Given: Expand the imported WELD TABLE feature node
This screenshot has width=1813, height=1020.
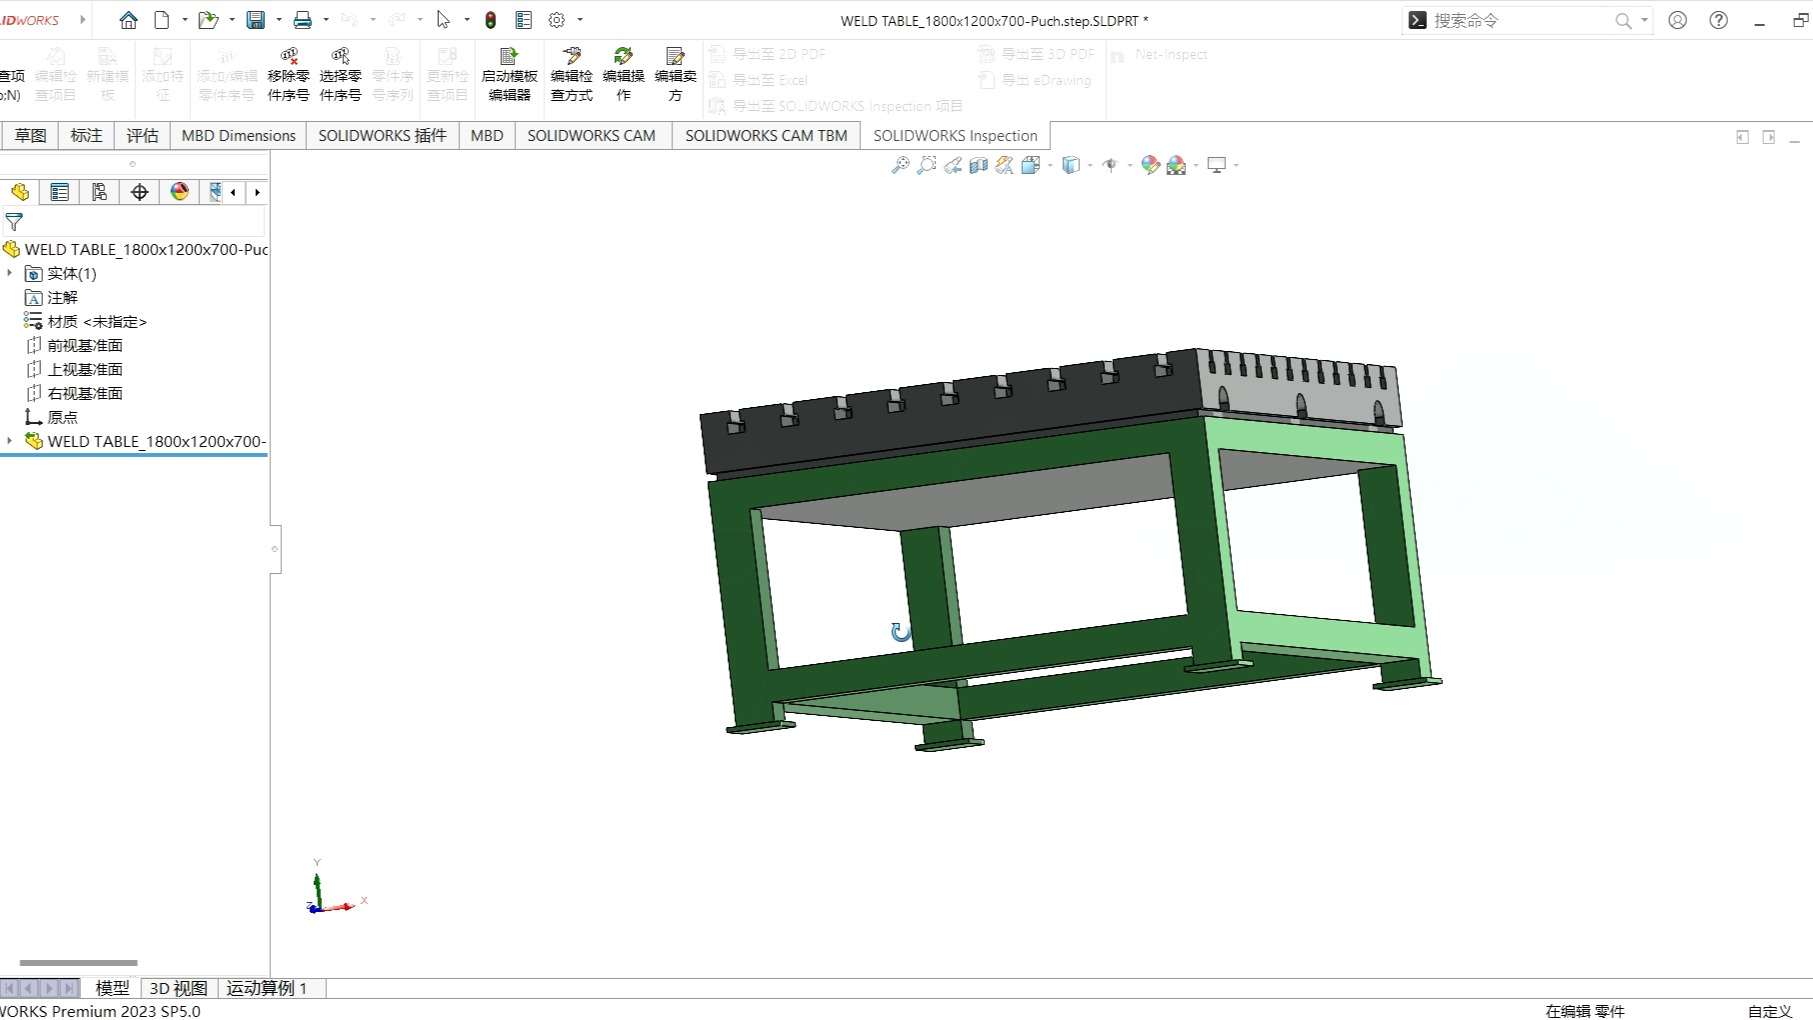Looking at the screenshot, I should [10, 441].
